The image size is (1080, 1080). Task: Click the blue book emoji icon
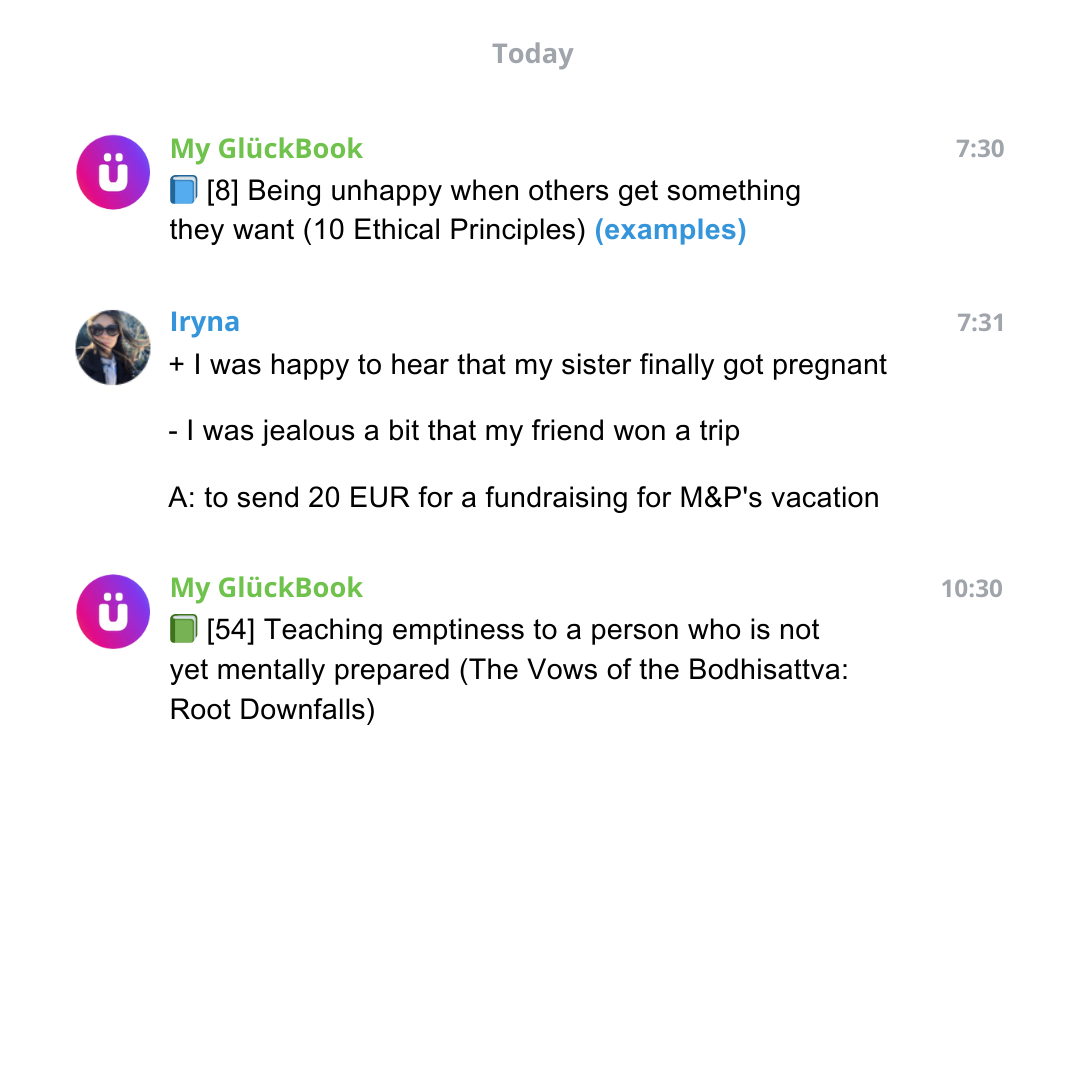tap(184, 190)
